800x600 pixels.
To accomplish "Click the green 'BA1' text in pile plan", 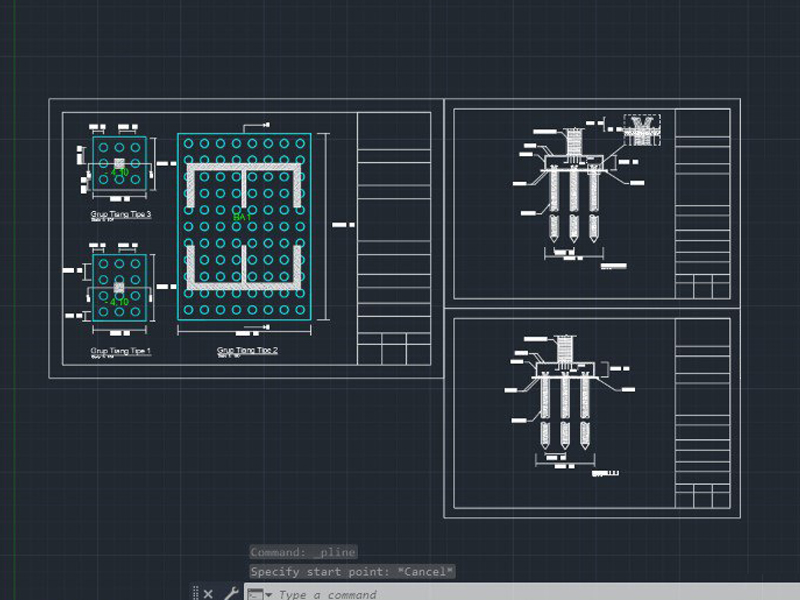I will pyautogui.click(x=242, y=217).
